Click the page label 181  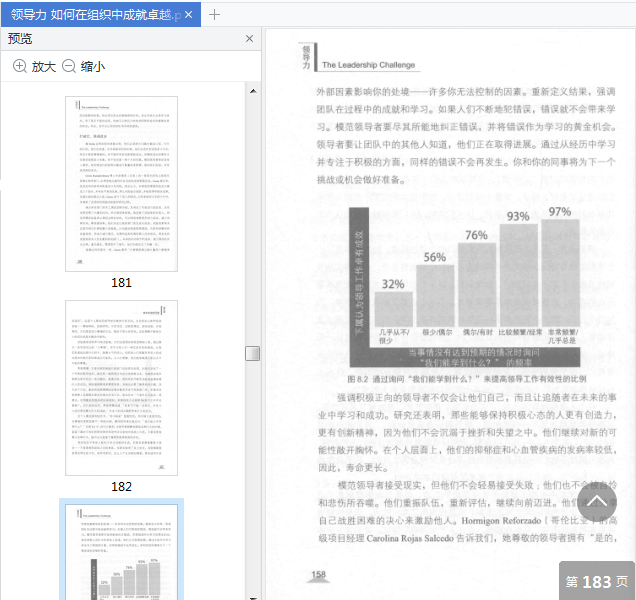121,282
